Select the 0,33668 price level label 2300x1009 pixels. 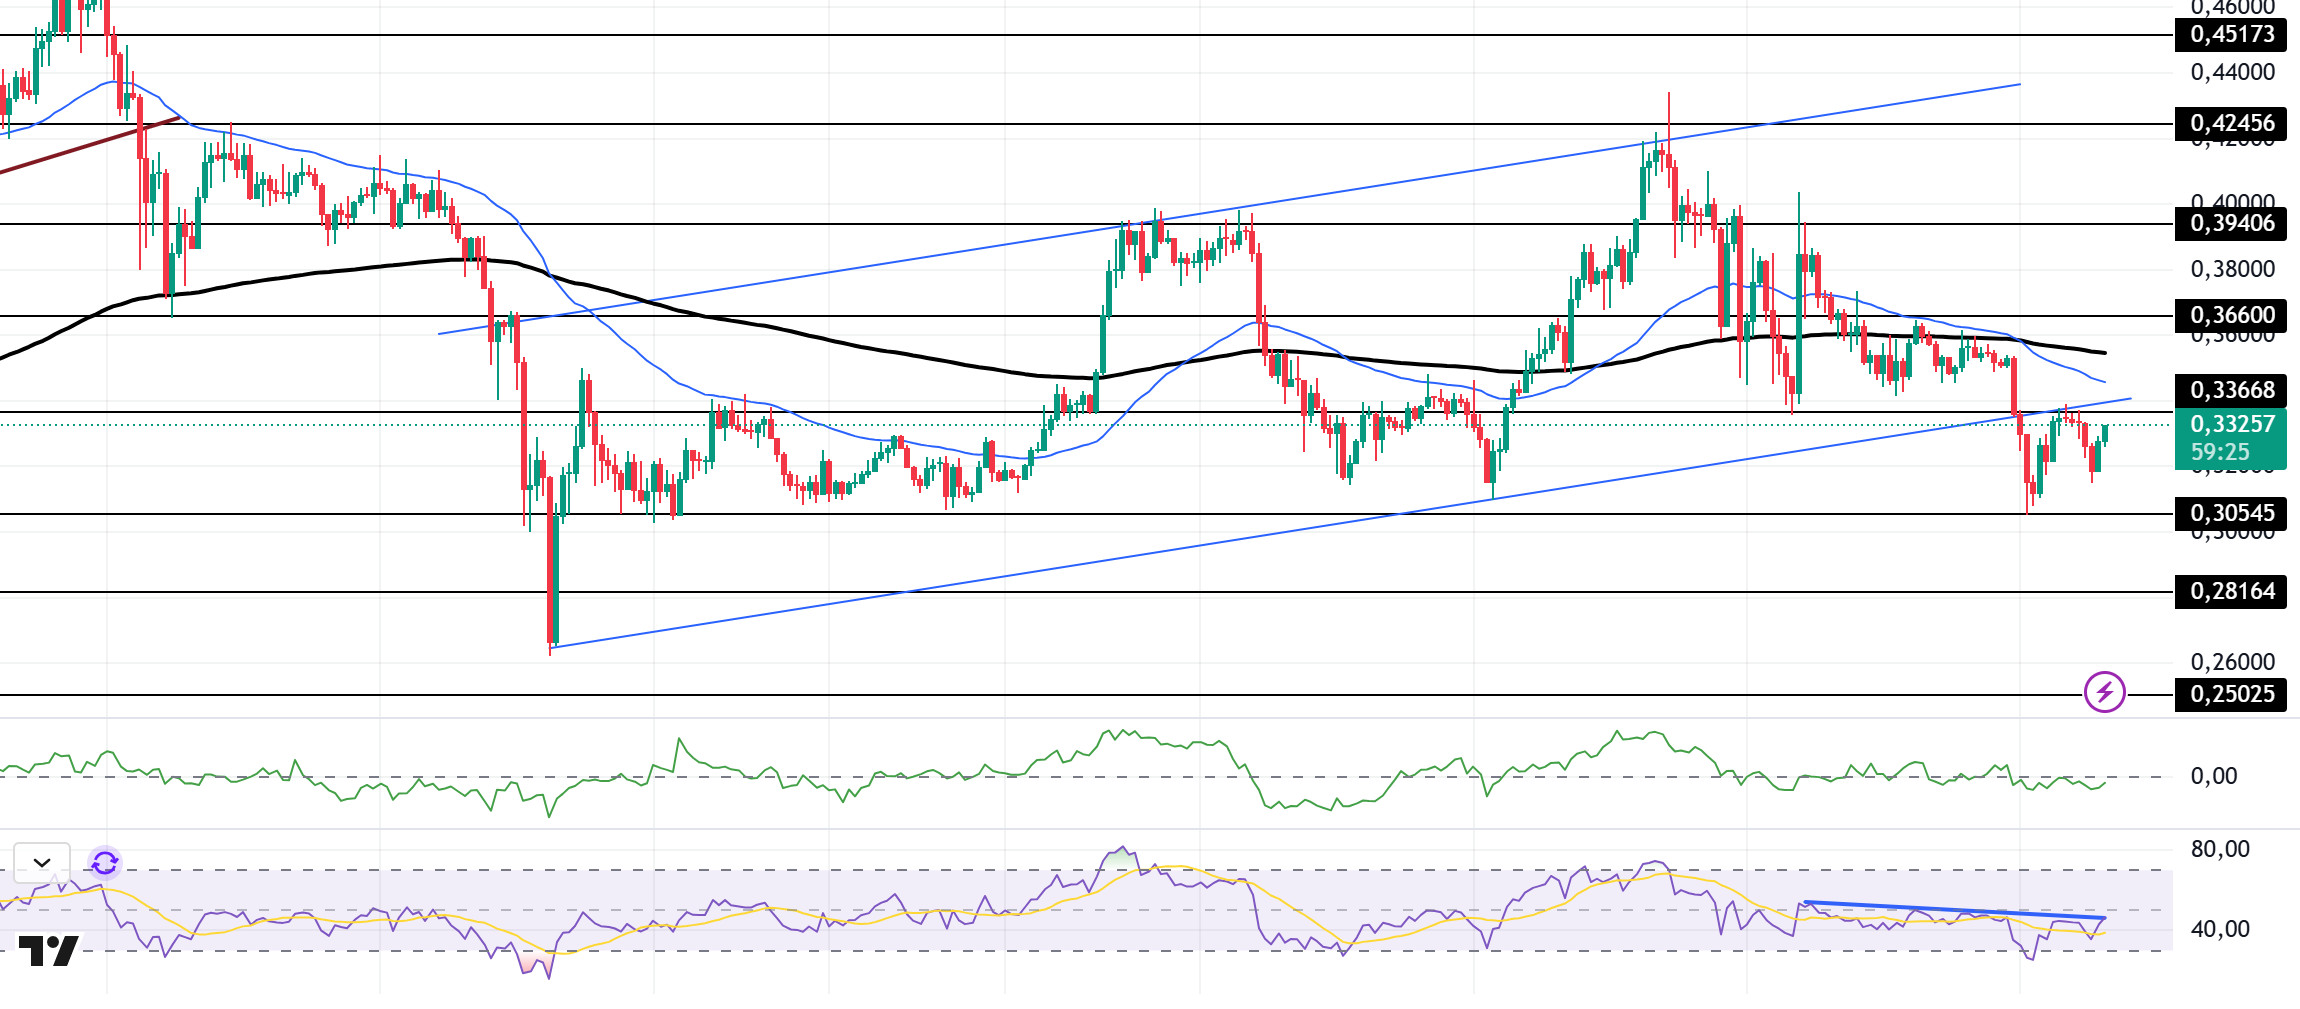tap(2231, 390)
